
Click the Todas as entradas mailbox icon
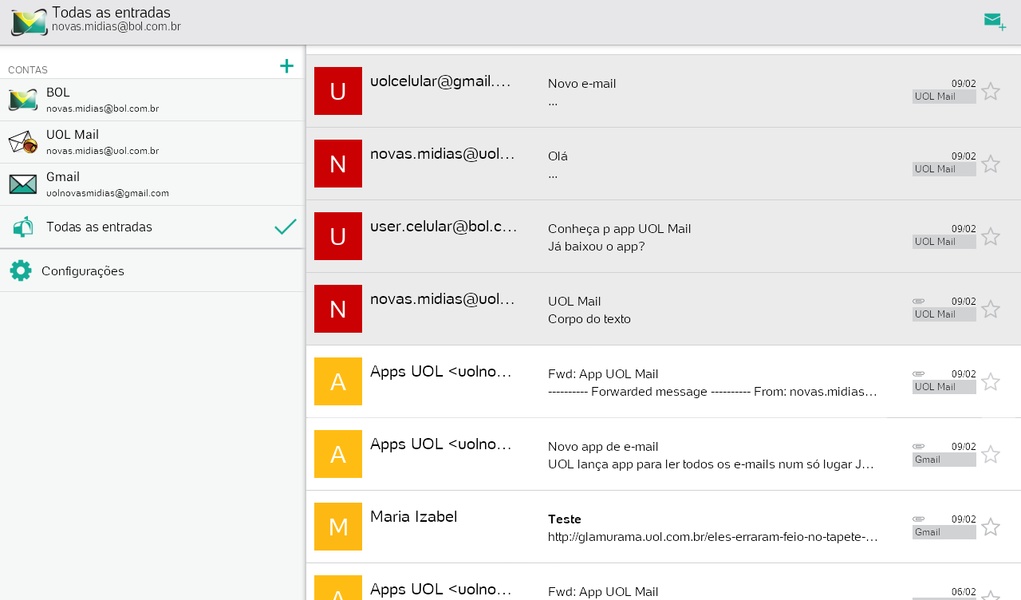pos(23,227)
